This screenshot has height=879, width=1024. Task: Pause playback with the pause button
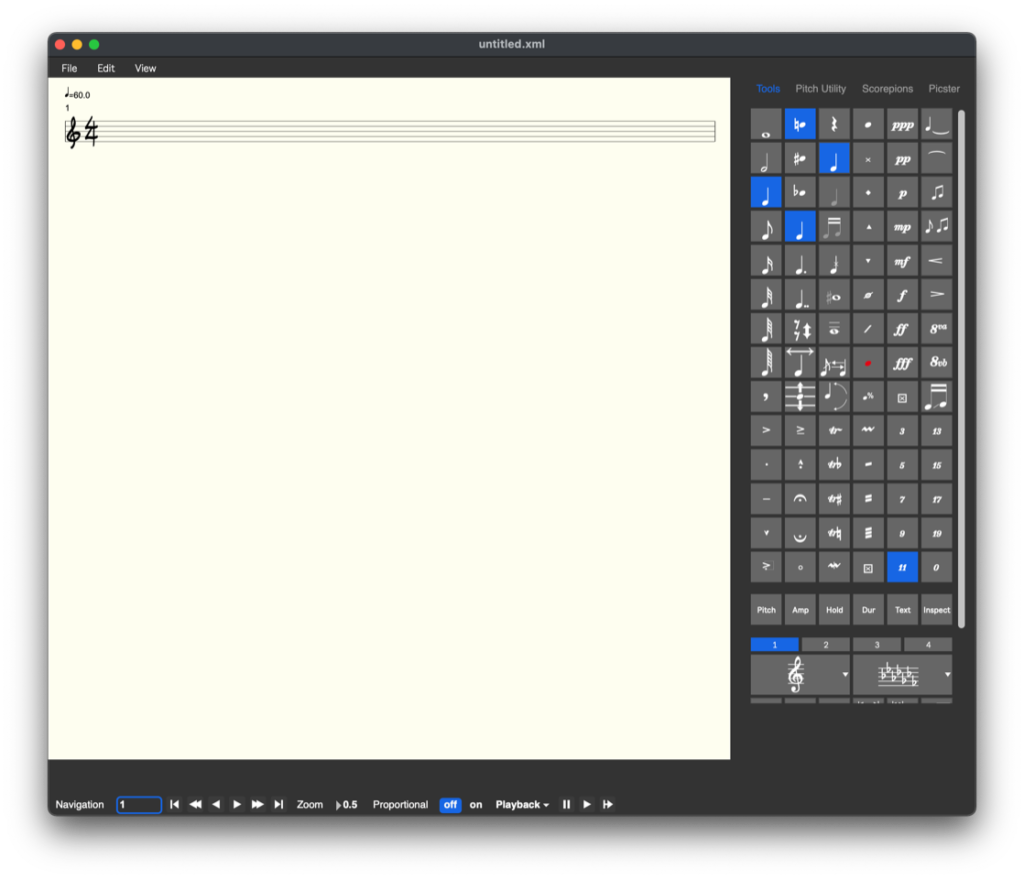[x=566, y=805]
